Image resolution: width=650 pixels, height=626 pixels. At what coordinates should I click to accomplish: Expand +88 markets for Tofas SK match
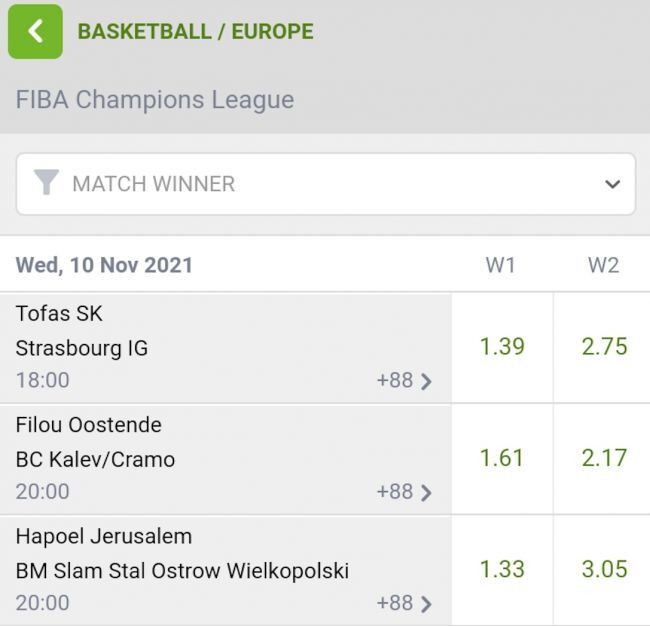pos(404,380)
